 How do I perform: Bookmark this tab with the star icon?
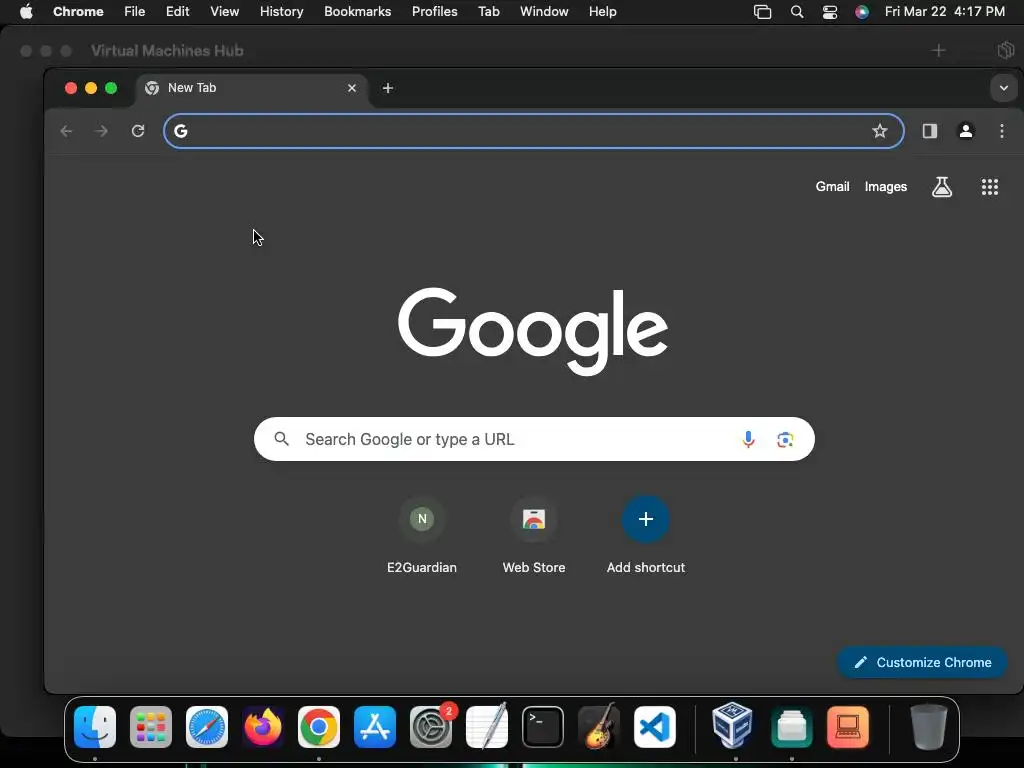[x=880, y=131]
